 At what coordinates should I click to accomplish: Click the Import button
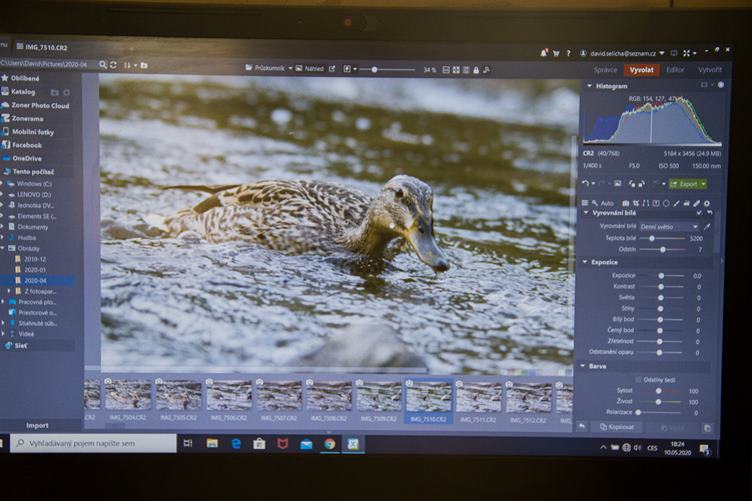pyautogui.click(x=37, y=425)
